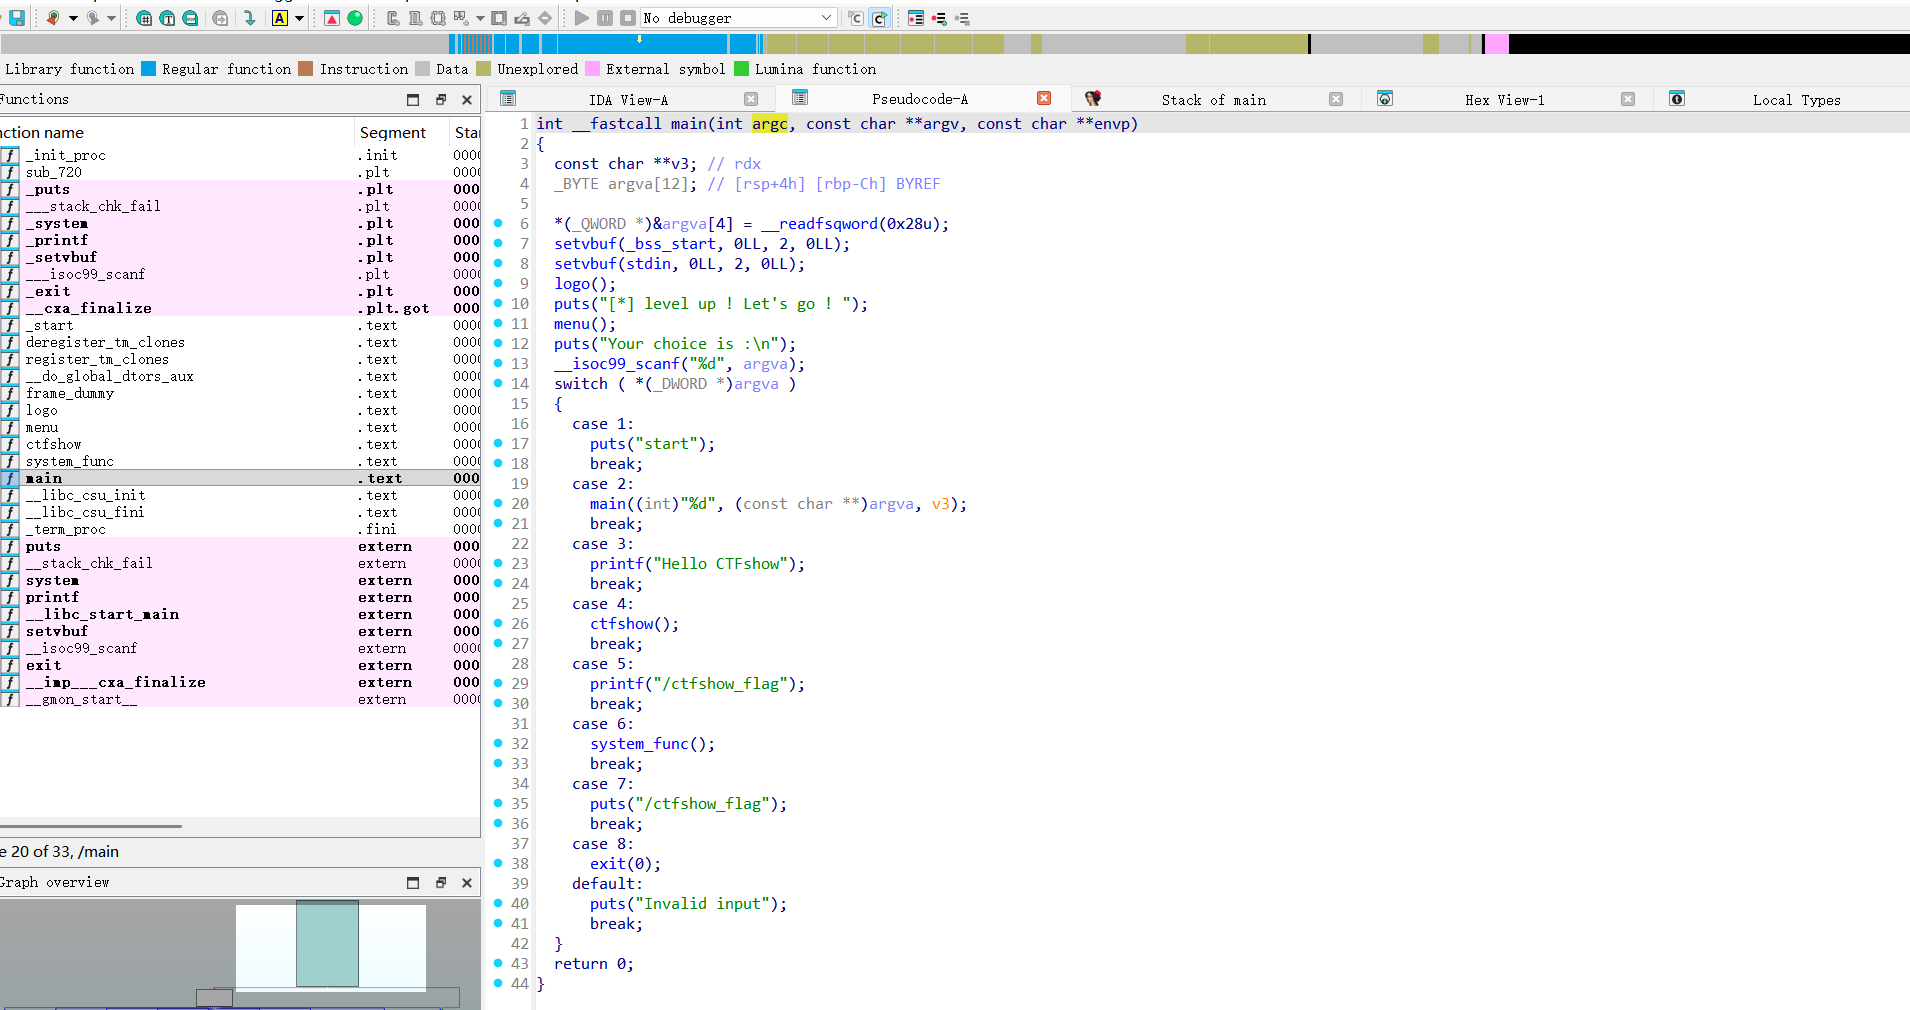Select system_func in the functions list
This screenshot has width=1910, height=1010.
click(70, 461)
